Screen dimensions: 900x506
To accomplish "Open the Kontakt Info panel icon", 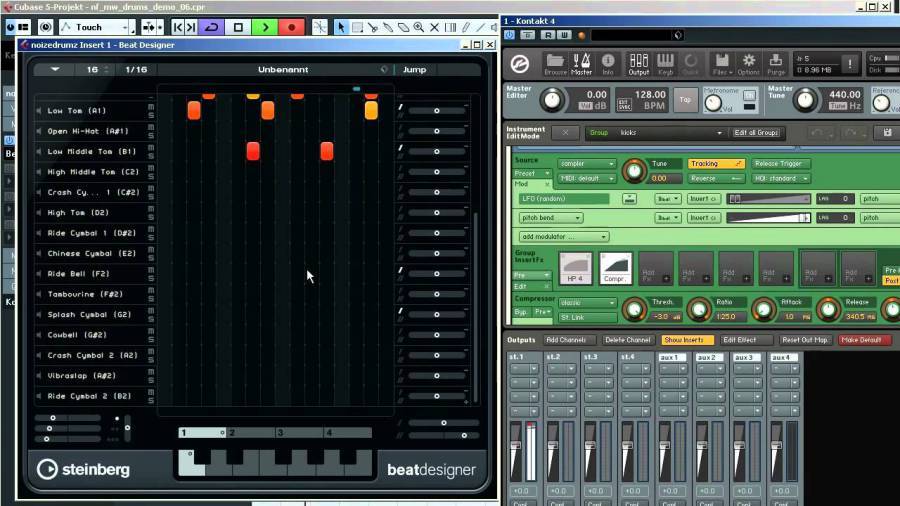I will coord(608,64).
